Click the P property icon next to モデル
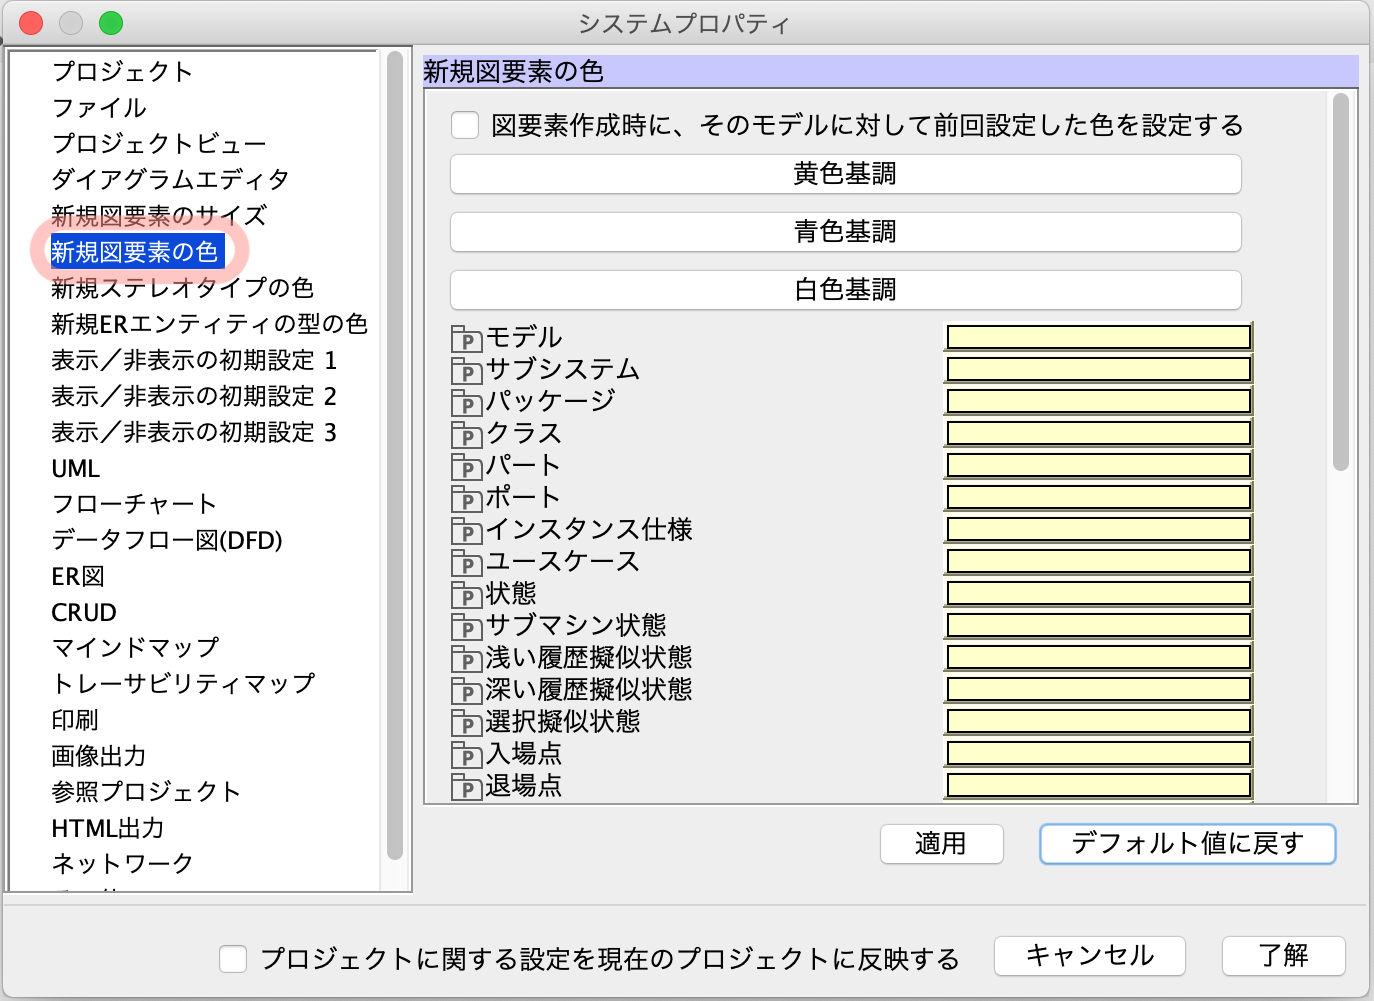Image resolution: width=1374 pixels, height=1001 pixels. [467, 339]
